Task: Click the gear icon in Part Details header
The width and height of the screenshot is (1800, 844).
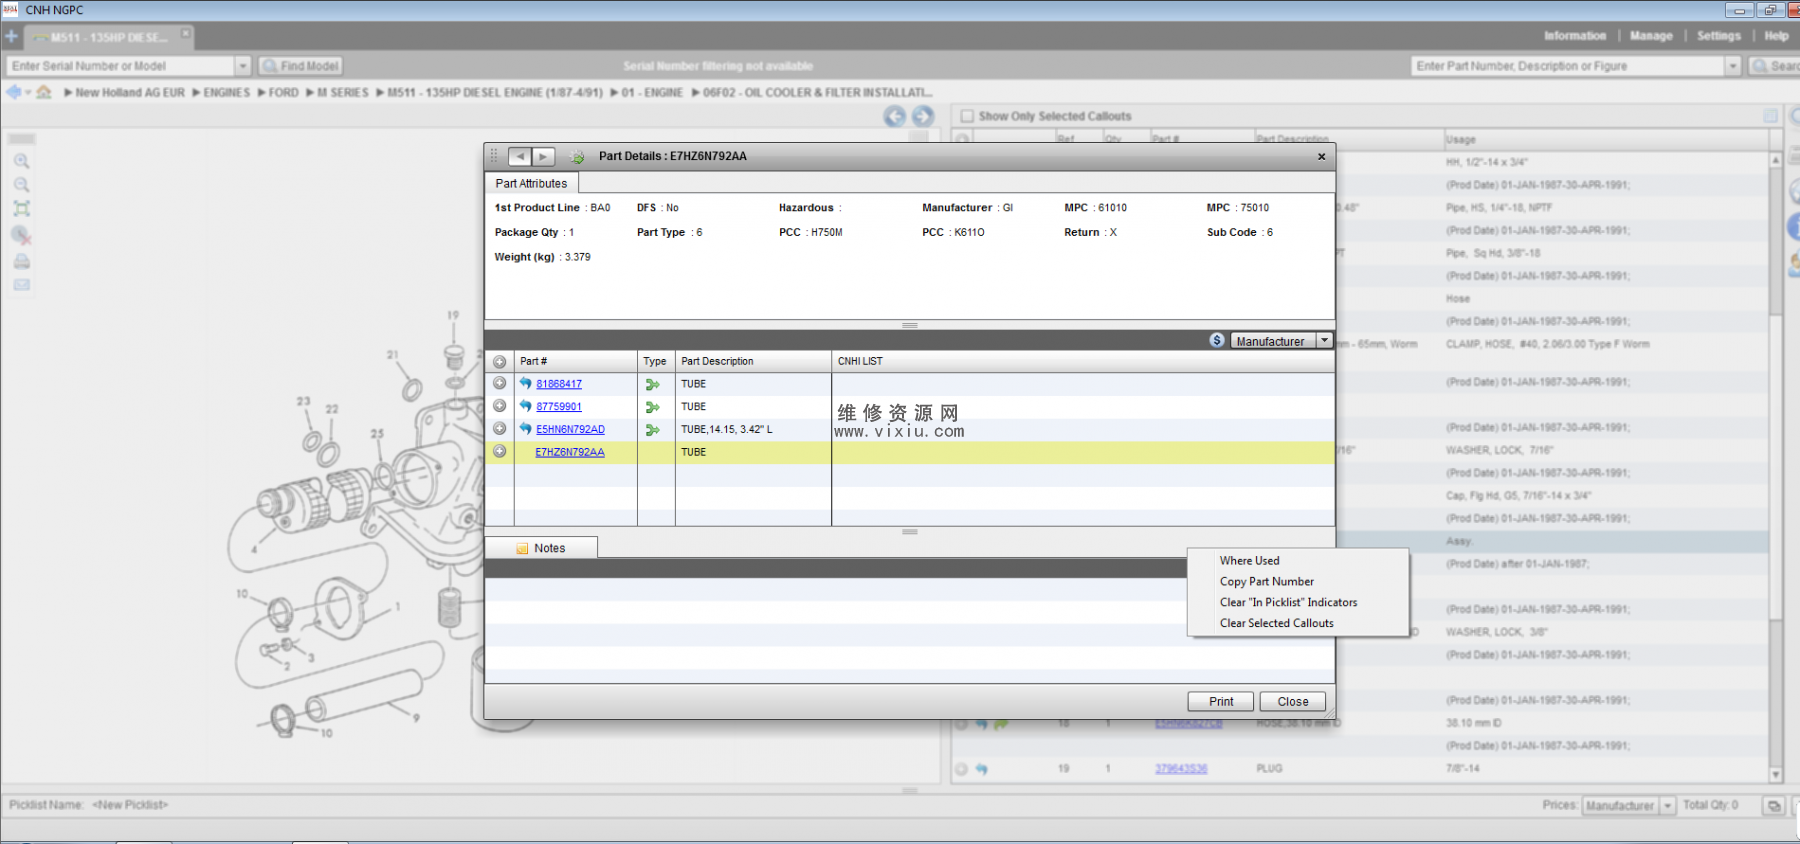Action: pyautogui.click(x=577, y=157)
